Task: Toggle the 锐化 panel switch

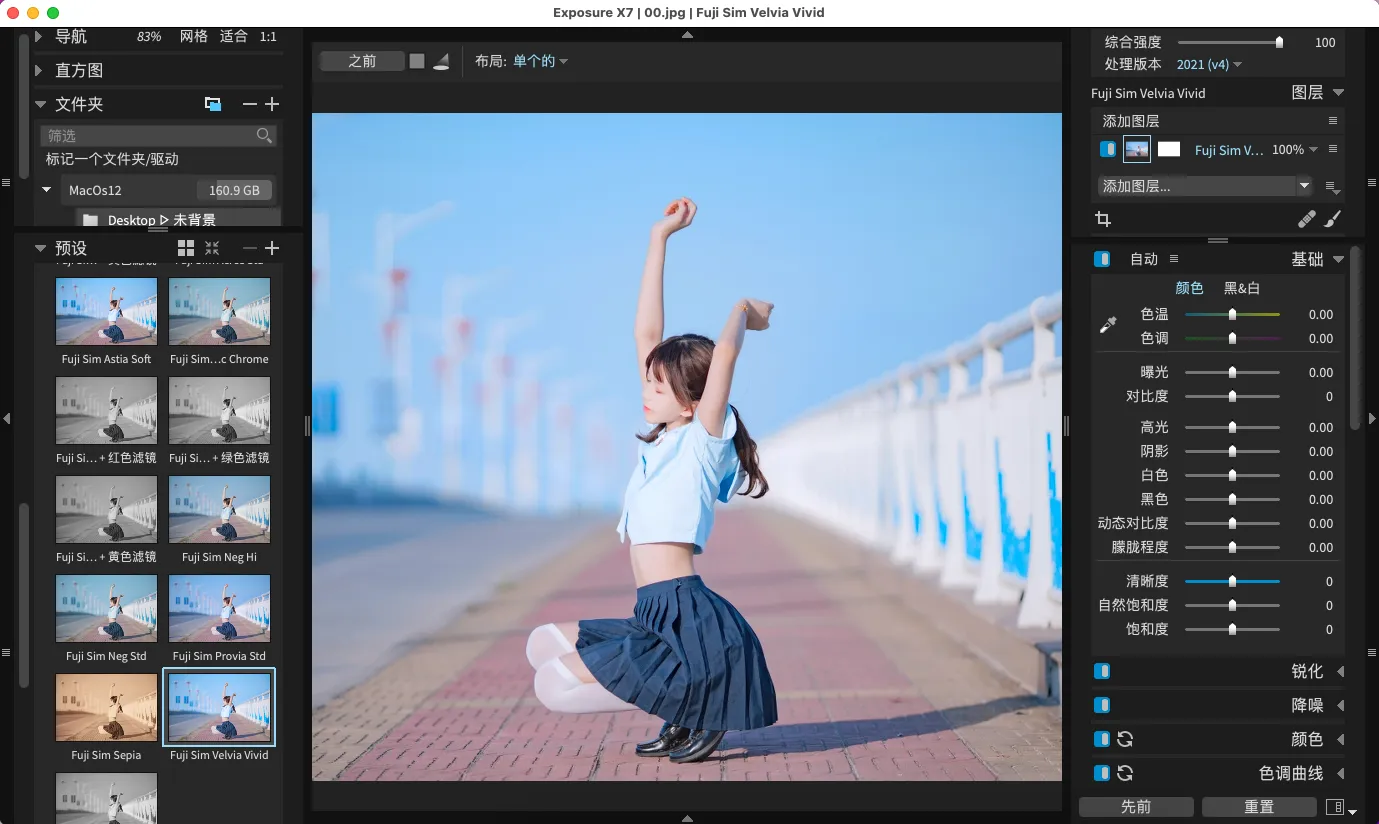Action: point(1102,671)
